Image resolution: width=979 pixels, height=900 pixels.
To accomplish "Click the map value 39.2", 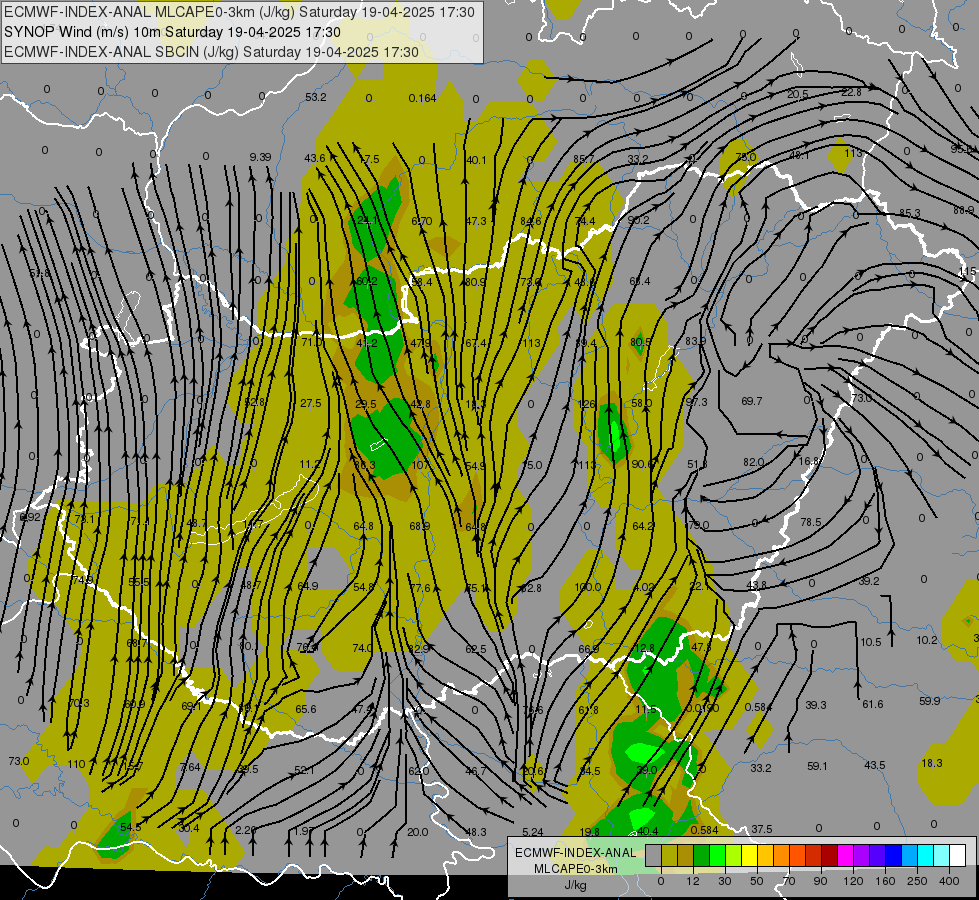I will click(868, 581).
